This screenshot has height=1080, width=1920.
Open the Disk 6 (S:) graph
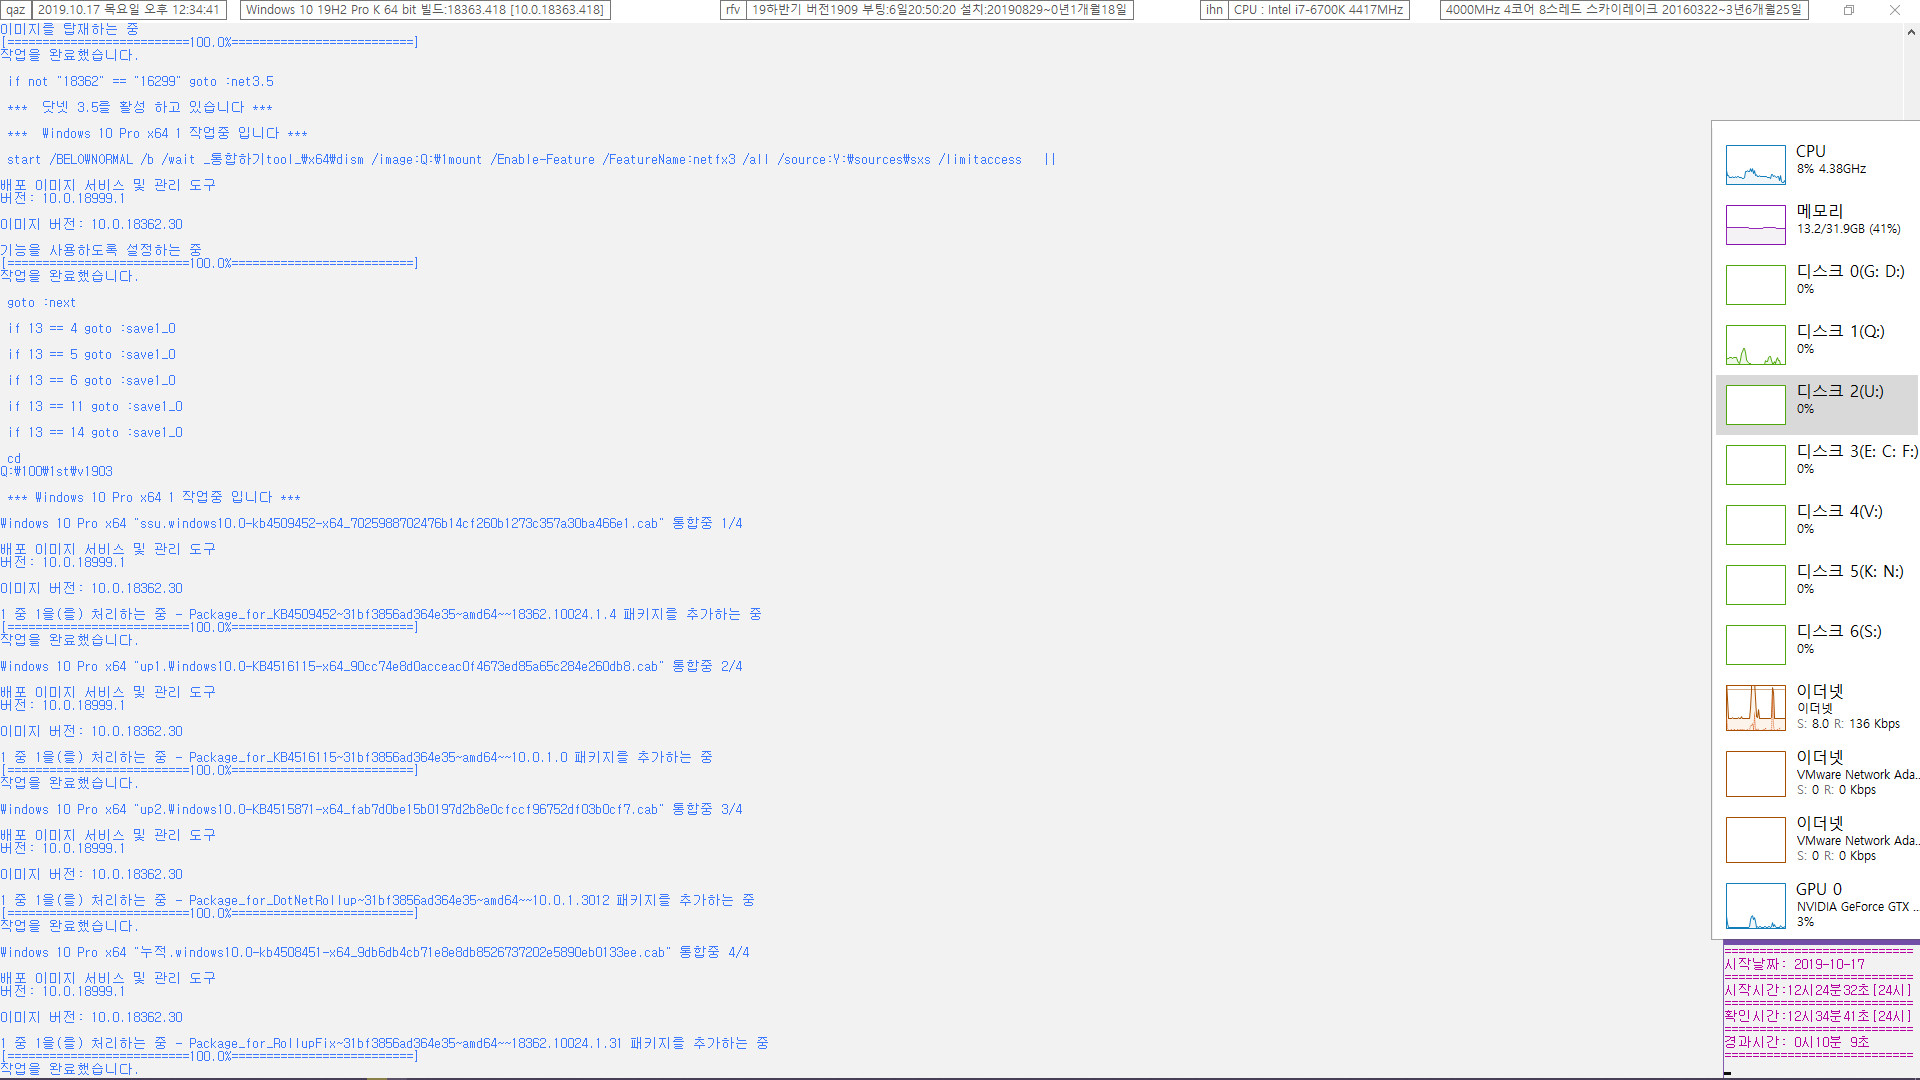click(1755, 645)
